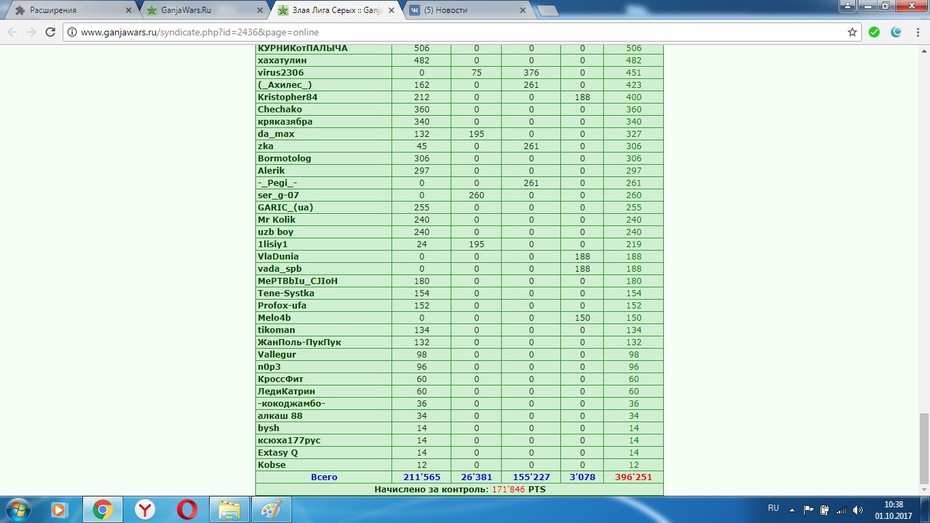Click the name Vallegur
Image resolution: width=930 pixels, height=523 pixels.
click(x=276, y=355)
